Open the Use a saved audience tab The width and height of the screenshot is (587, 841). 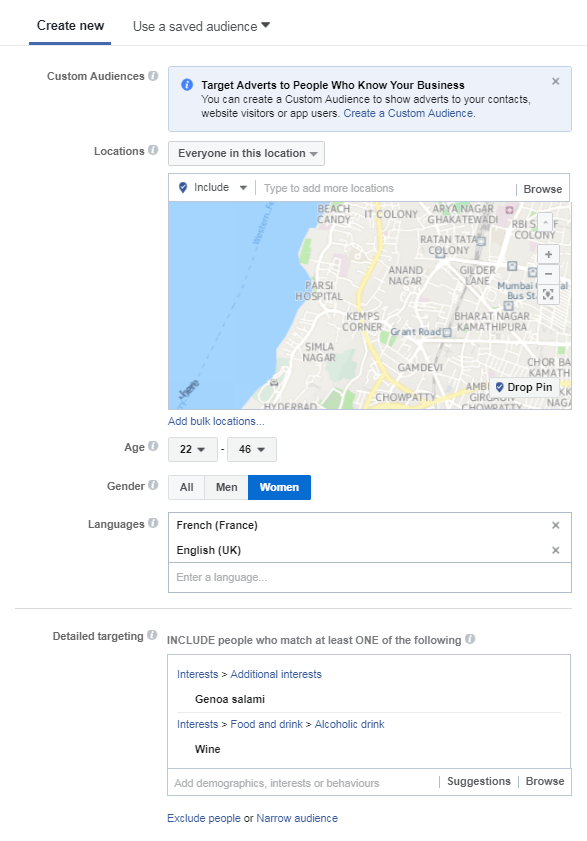click(x=201, y=26)
